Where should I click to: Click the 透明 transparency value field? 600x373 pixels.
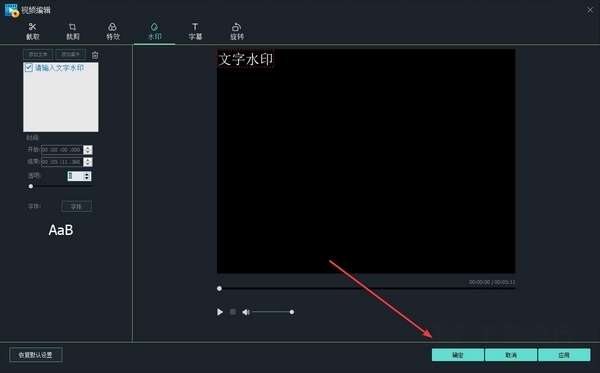pyautogui.click(x=75, y=176)
